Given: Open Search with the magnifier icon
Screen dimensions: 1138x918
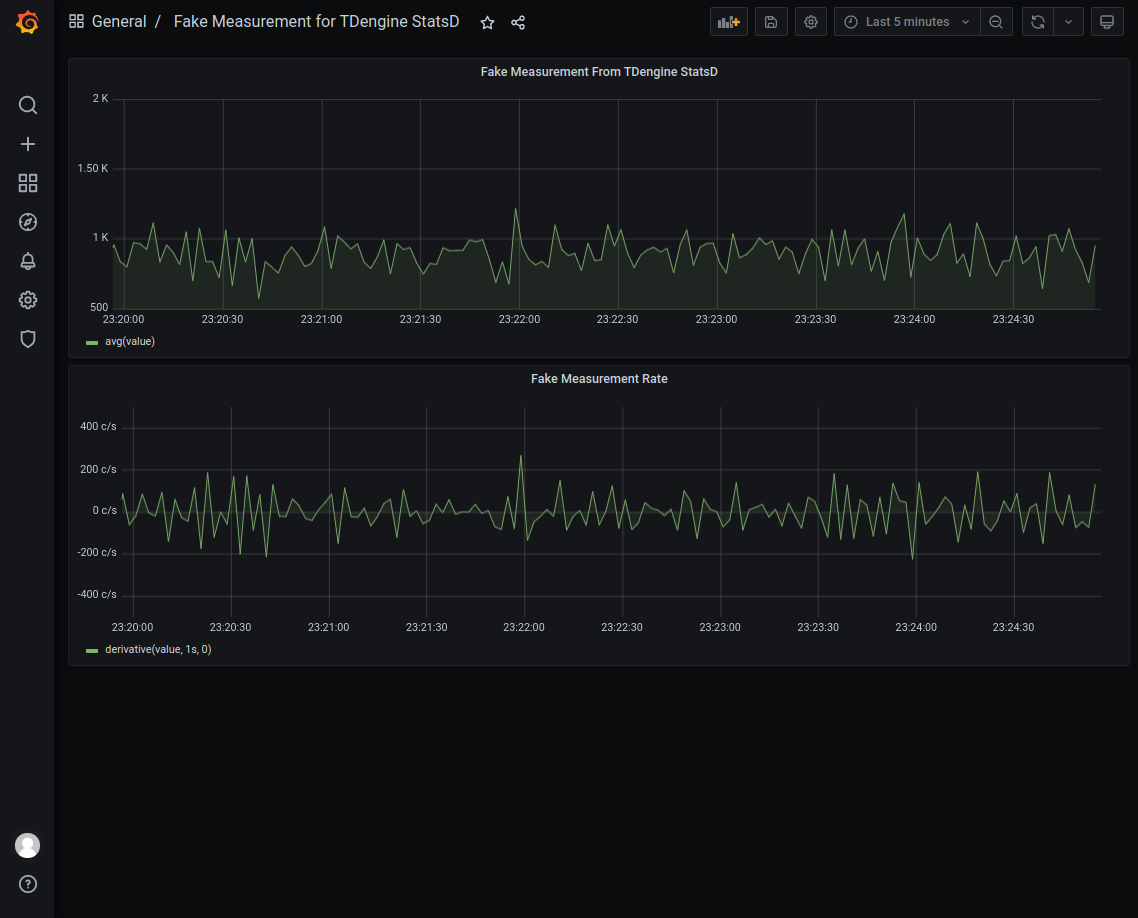Looking at the screenshot, I should (x=27, y=105).
